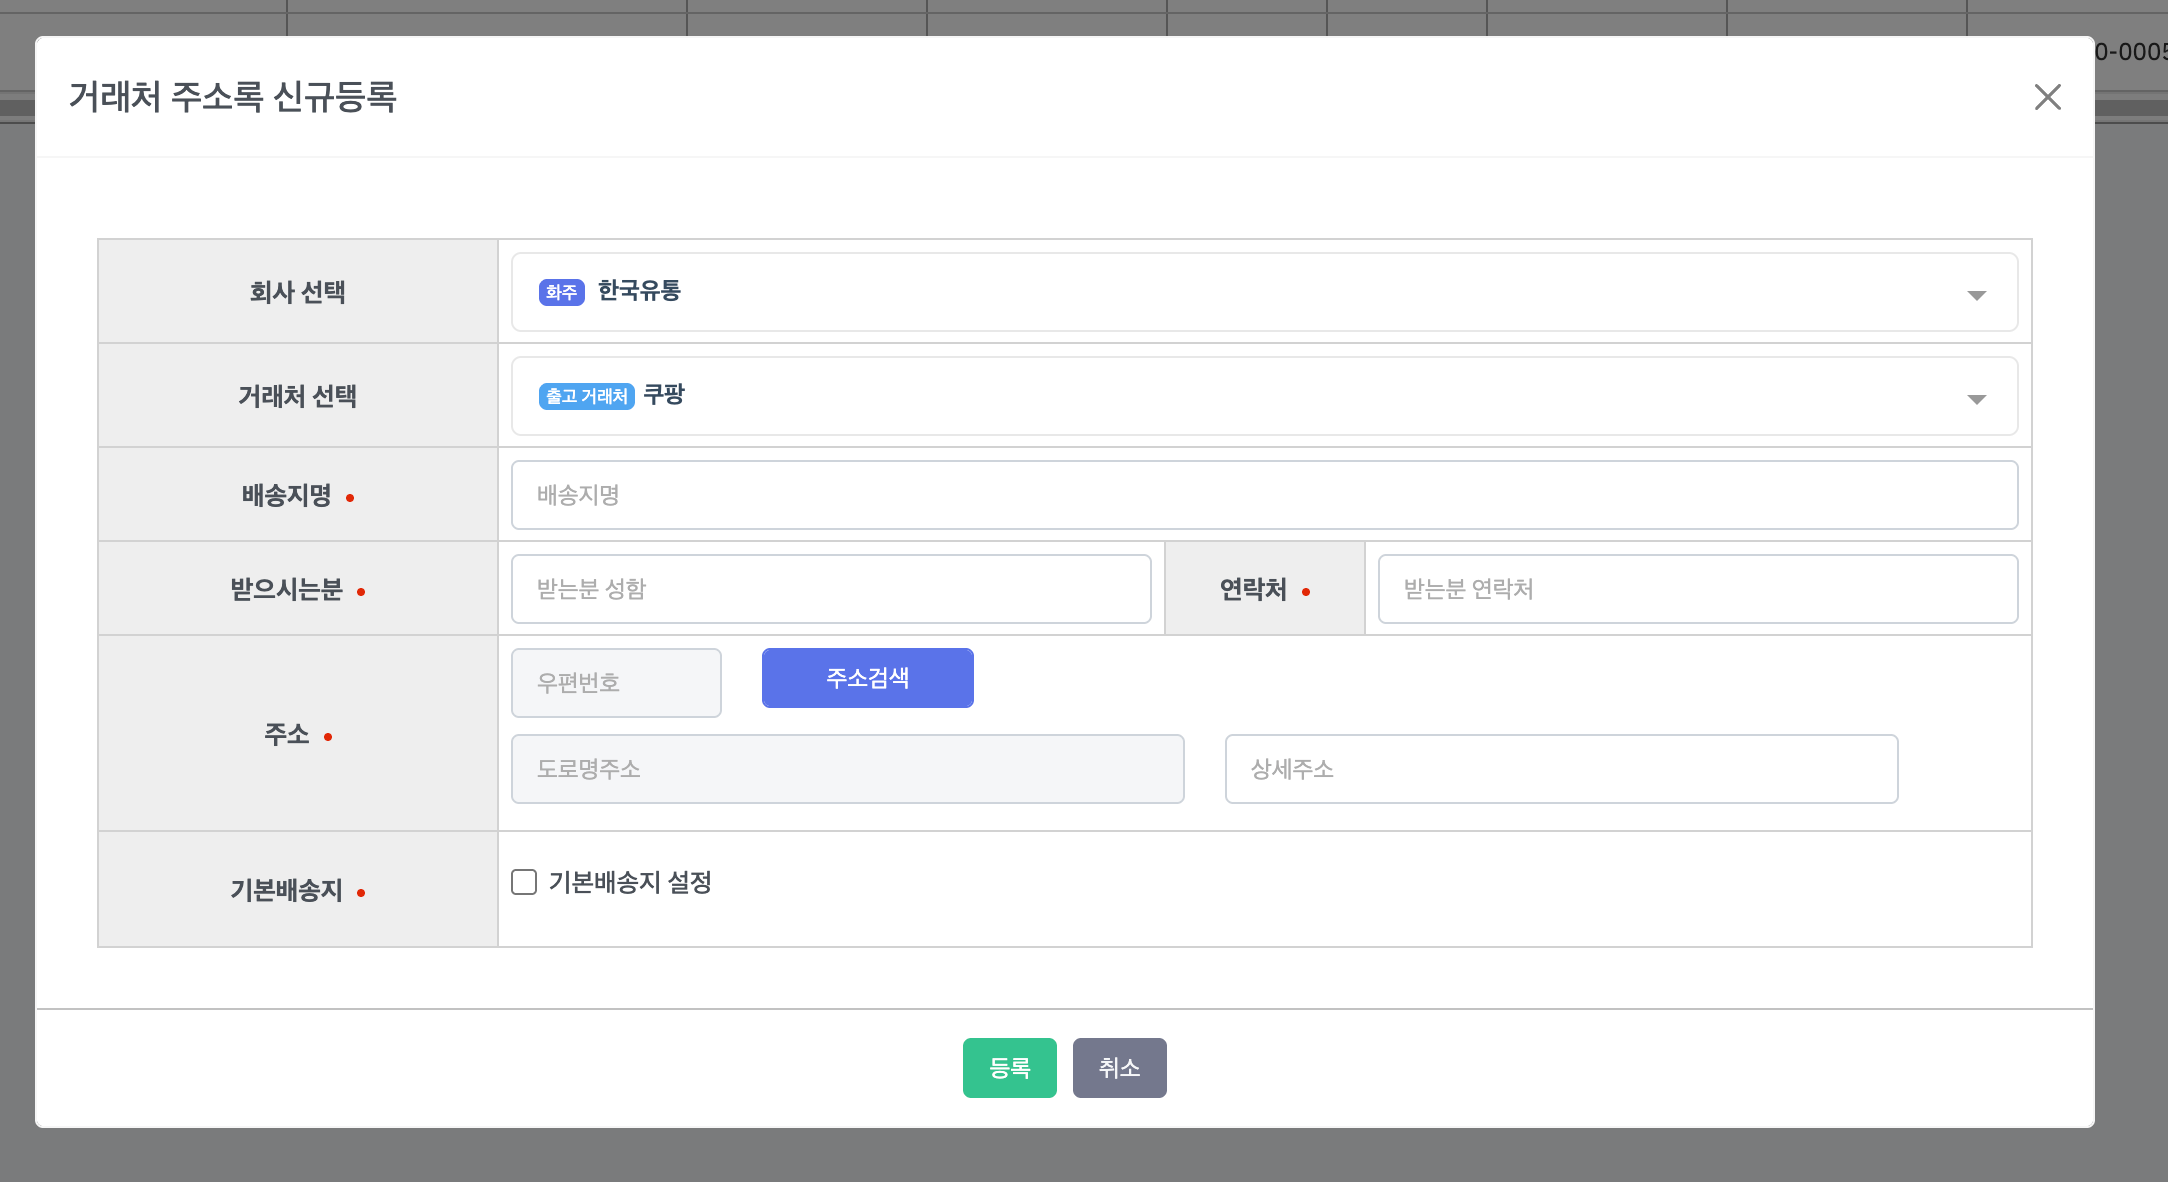Click the 주소 row label cell
This screenshot has height=1182, width=2168.
click(x=298, y=734)
